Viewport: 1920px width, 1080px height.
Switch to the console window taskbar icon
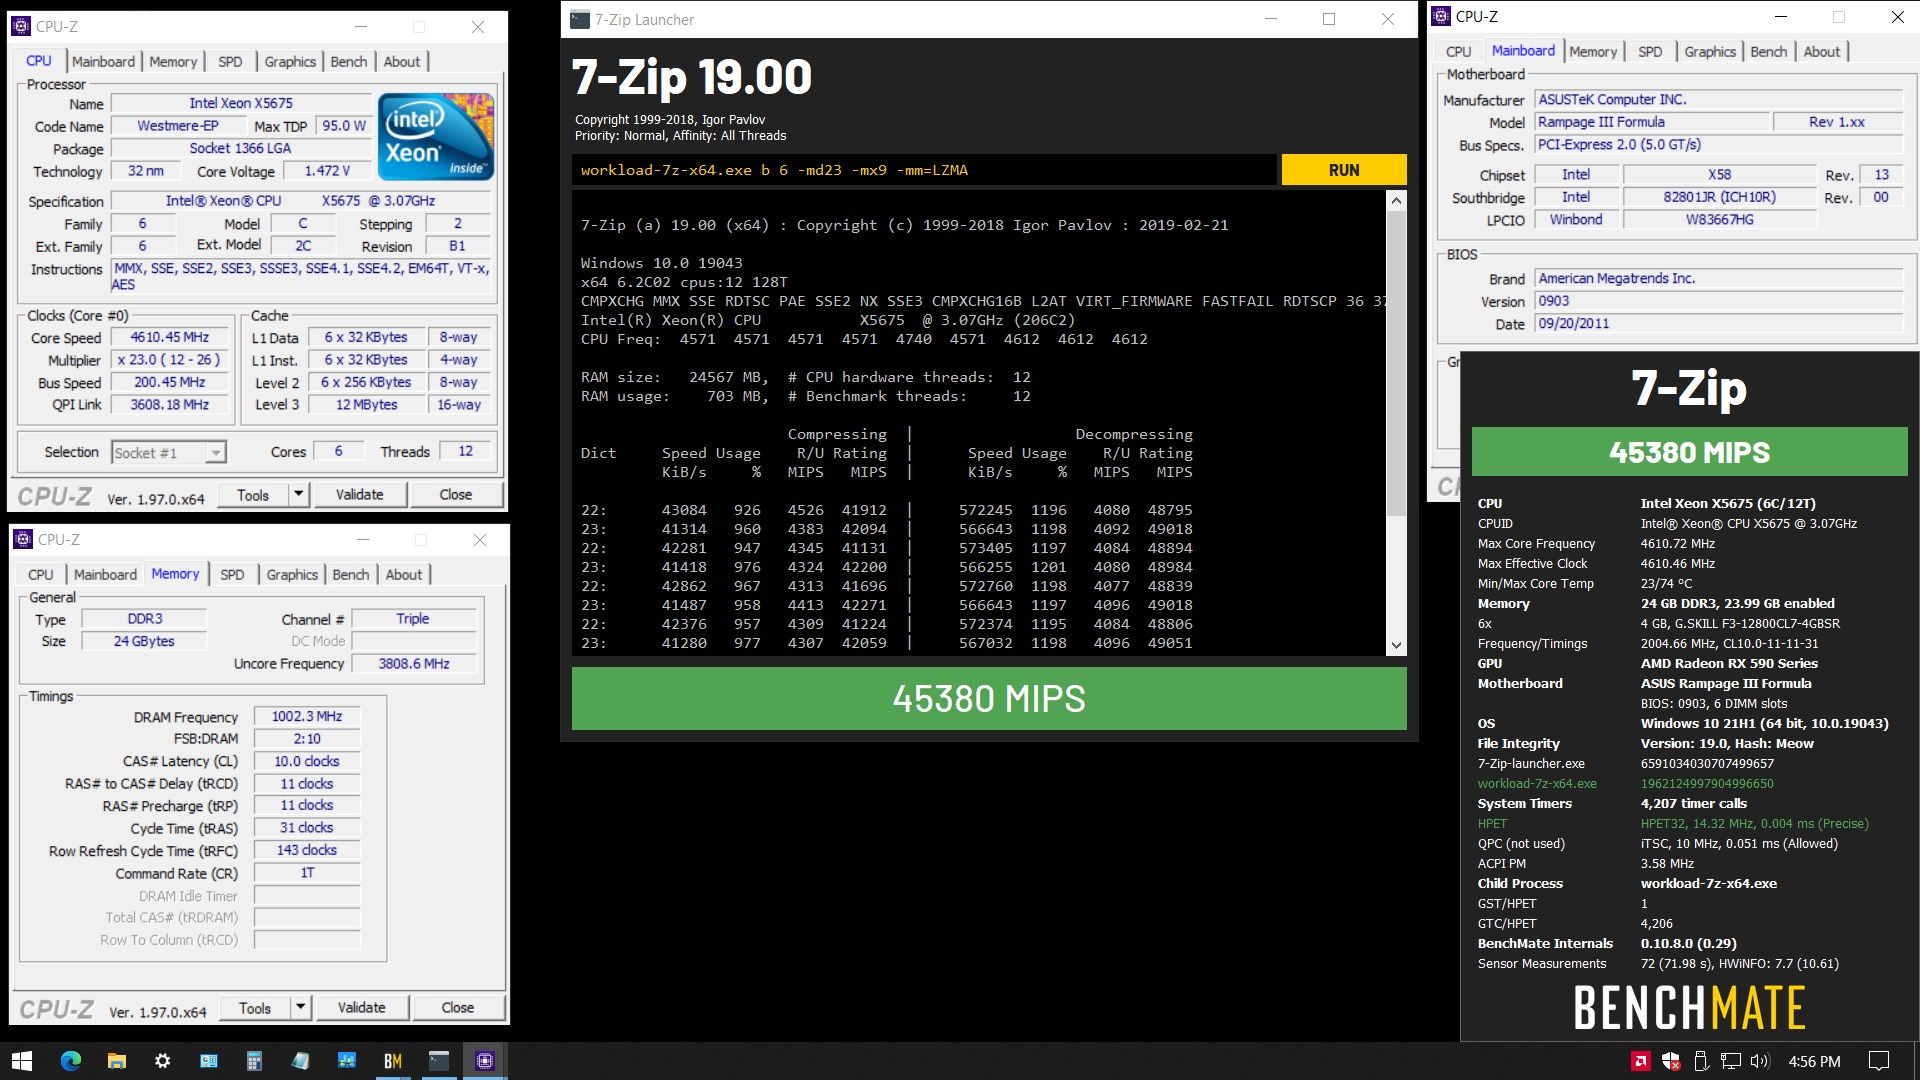pos(439,1061)
